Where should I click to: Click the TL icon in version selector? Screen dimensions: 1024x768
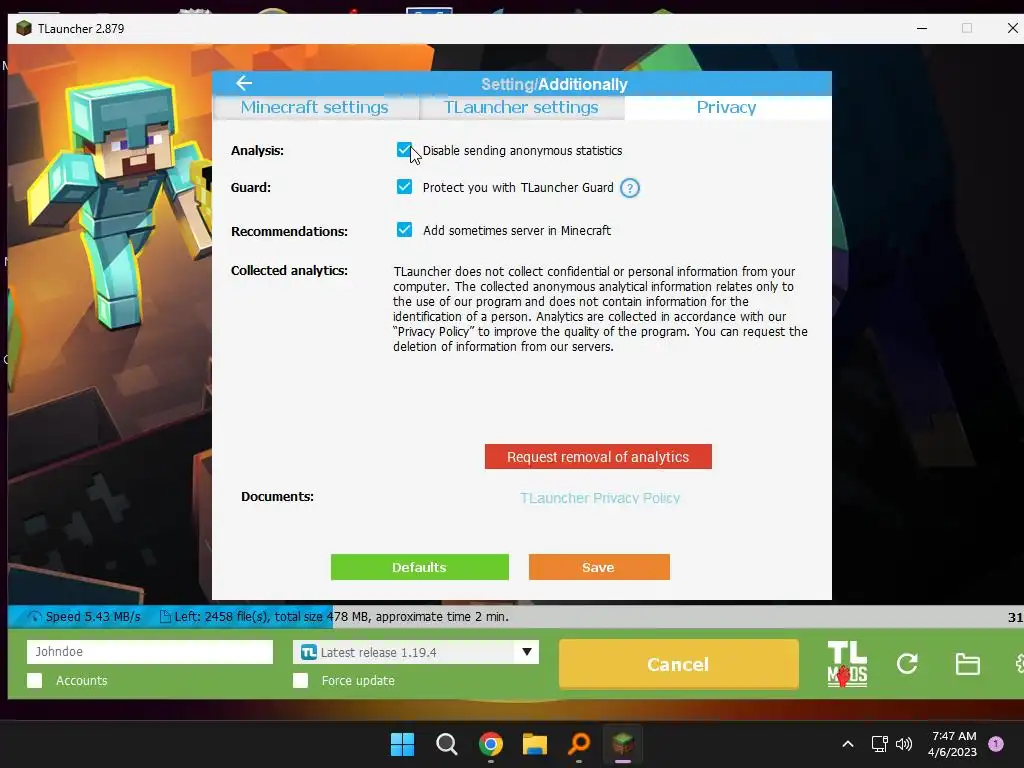click(x=308, y=652)
